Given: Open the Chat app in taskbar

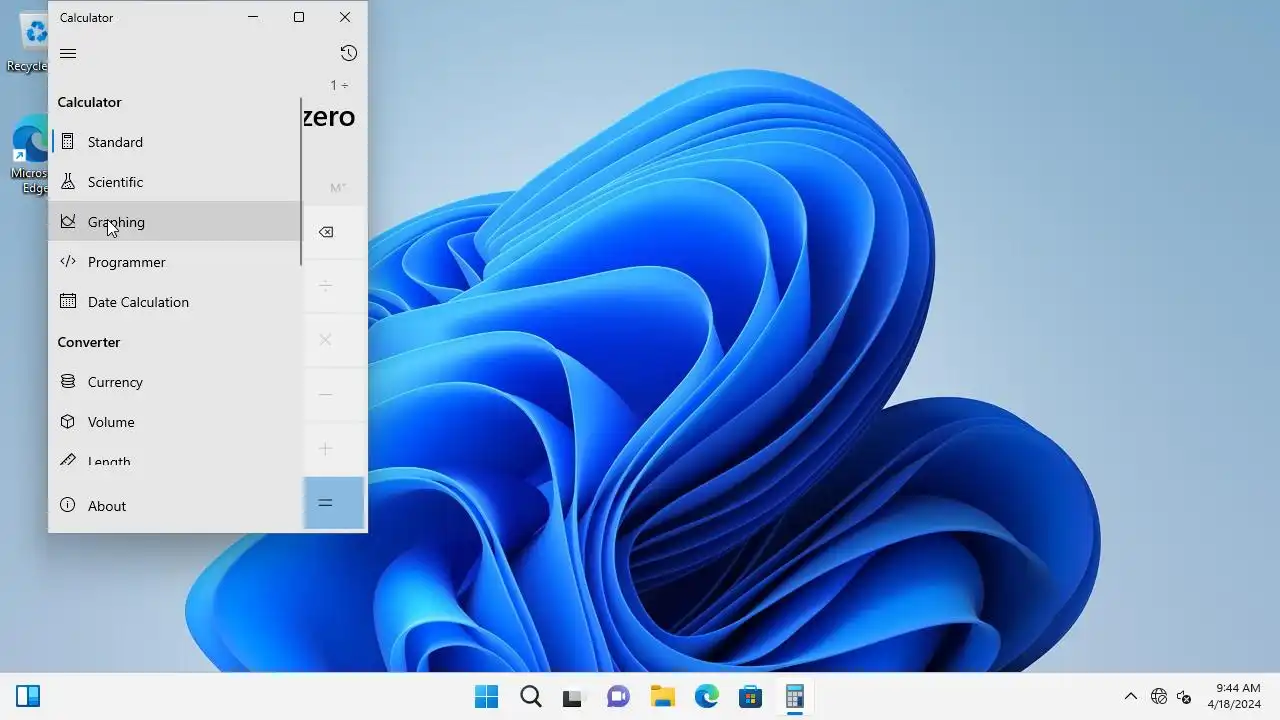Looking at the screenshot, I should (x=618, y=697).
